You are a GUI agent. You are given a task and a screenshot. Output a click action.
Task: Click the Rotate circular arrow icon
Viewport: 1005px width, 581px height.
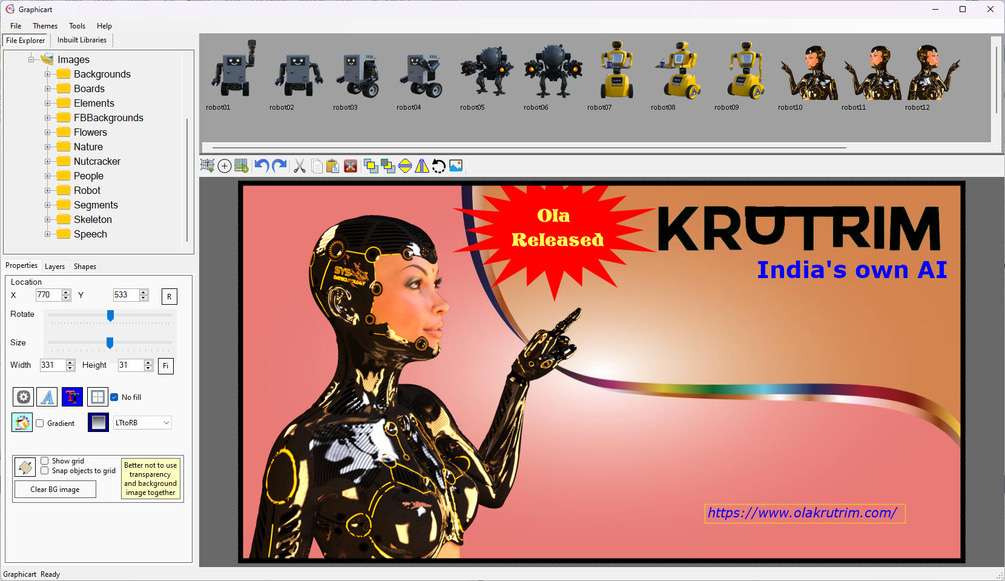[438, 166]
